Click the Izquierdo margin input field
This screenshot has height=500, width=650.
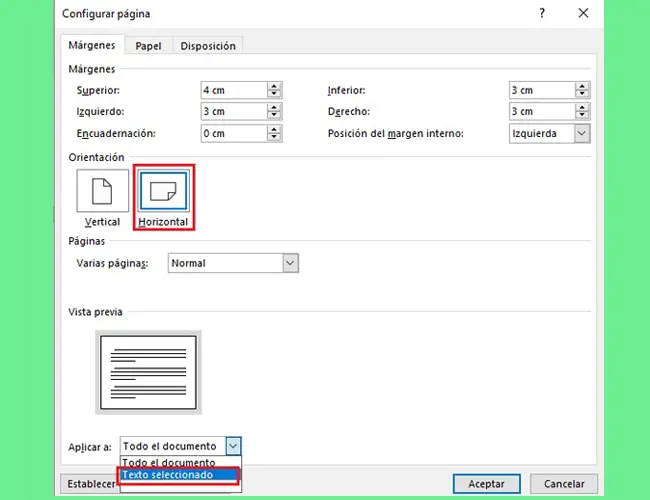point(234,112)
